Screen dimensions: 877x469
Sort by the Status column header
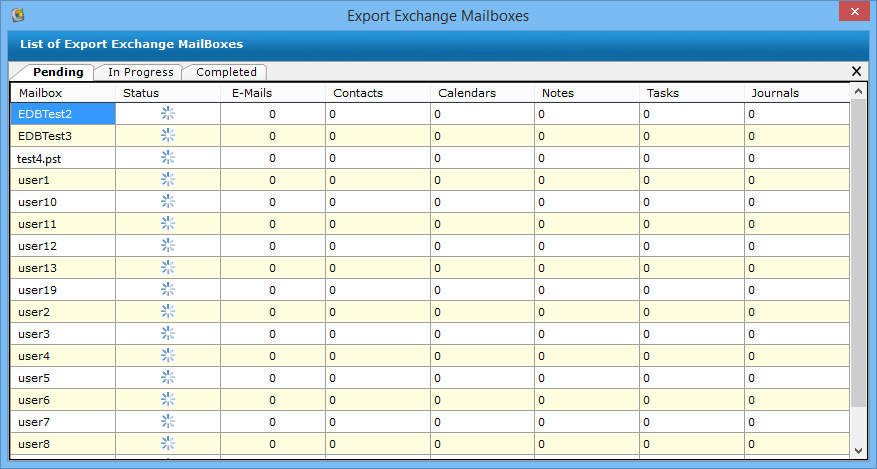pos(168,93)
